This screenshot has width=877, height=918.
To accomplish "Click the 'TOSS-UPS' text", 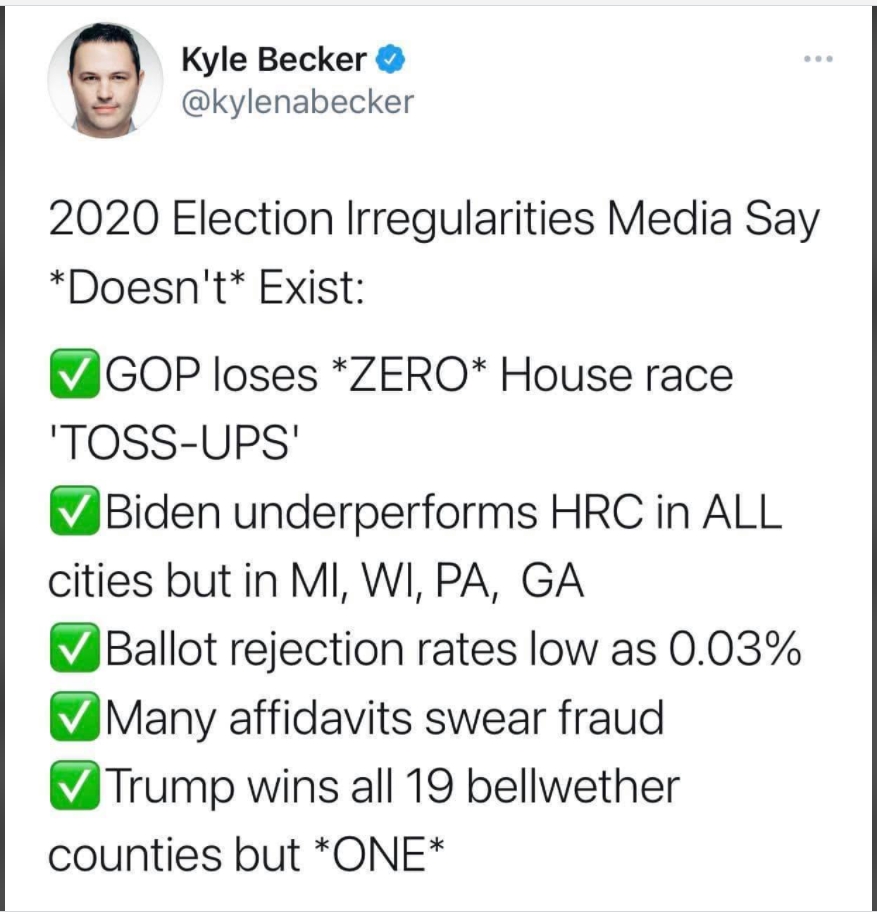I will 167,445.
